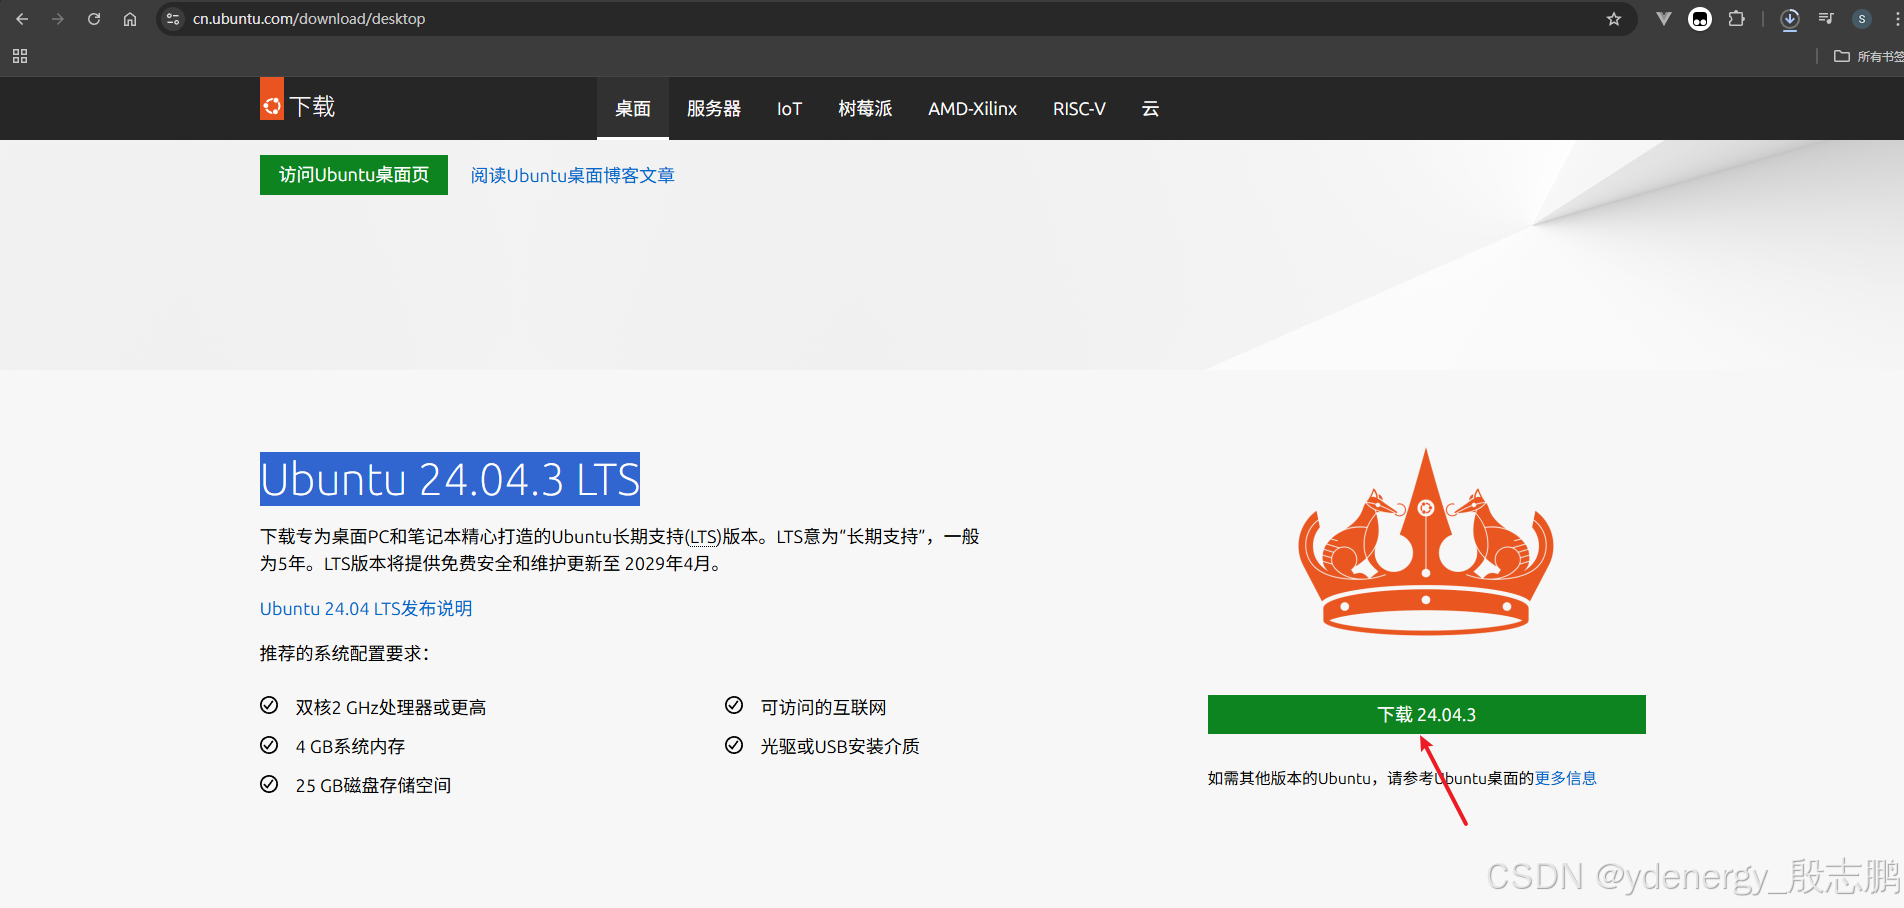Open the IoT tab
1904x908 pixels.
click(789, 108)
